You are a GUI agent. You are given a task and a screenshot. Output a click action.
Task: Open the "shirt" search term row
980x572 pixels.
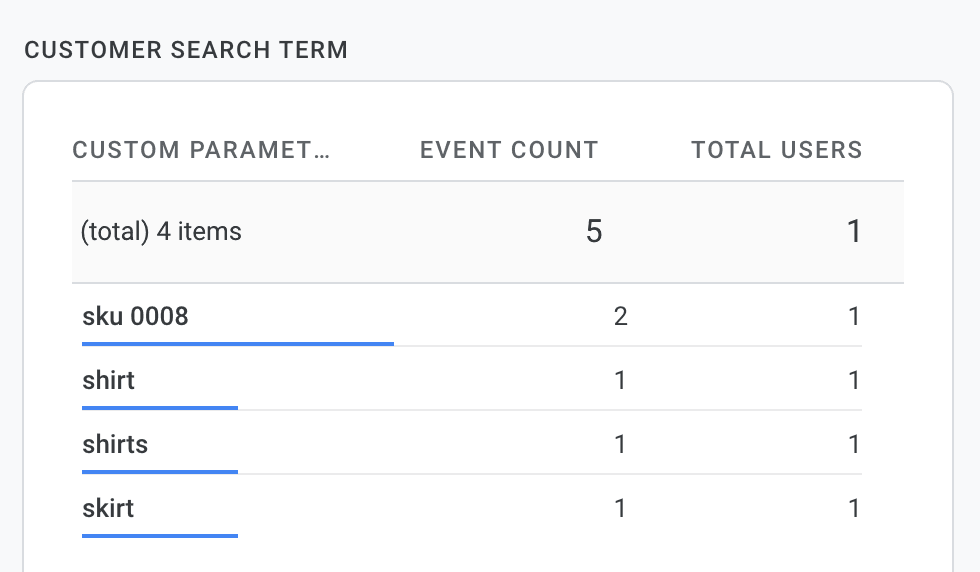click(108, 380)
